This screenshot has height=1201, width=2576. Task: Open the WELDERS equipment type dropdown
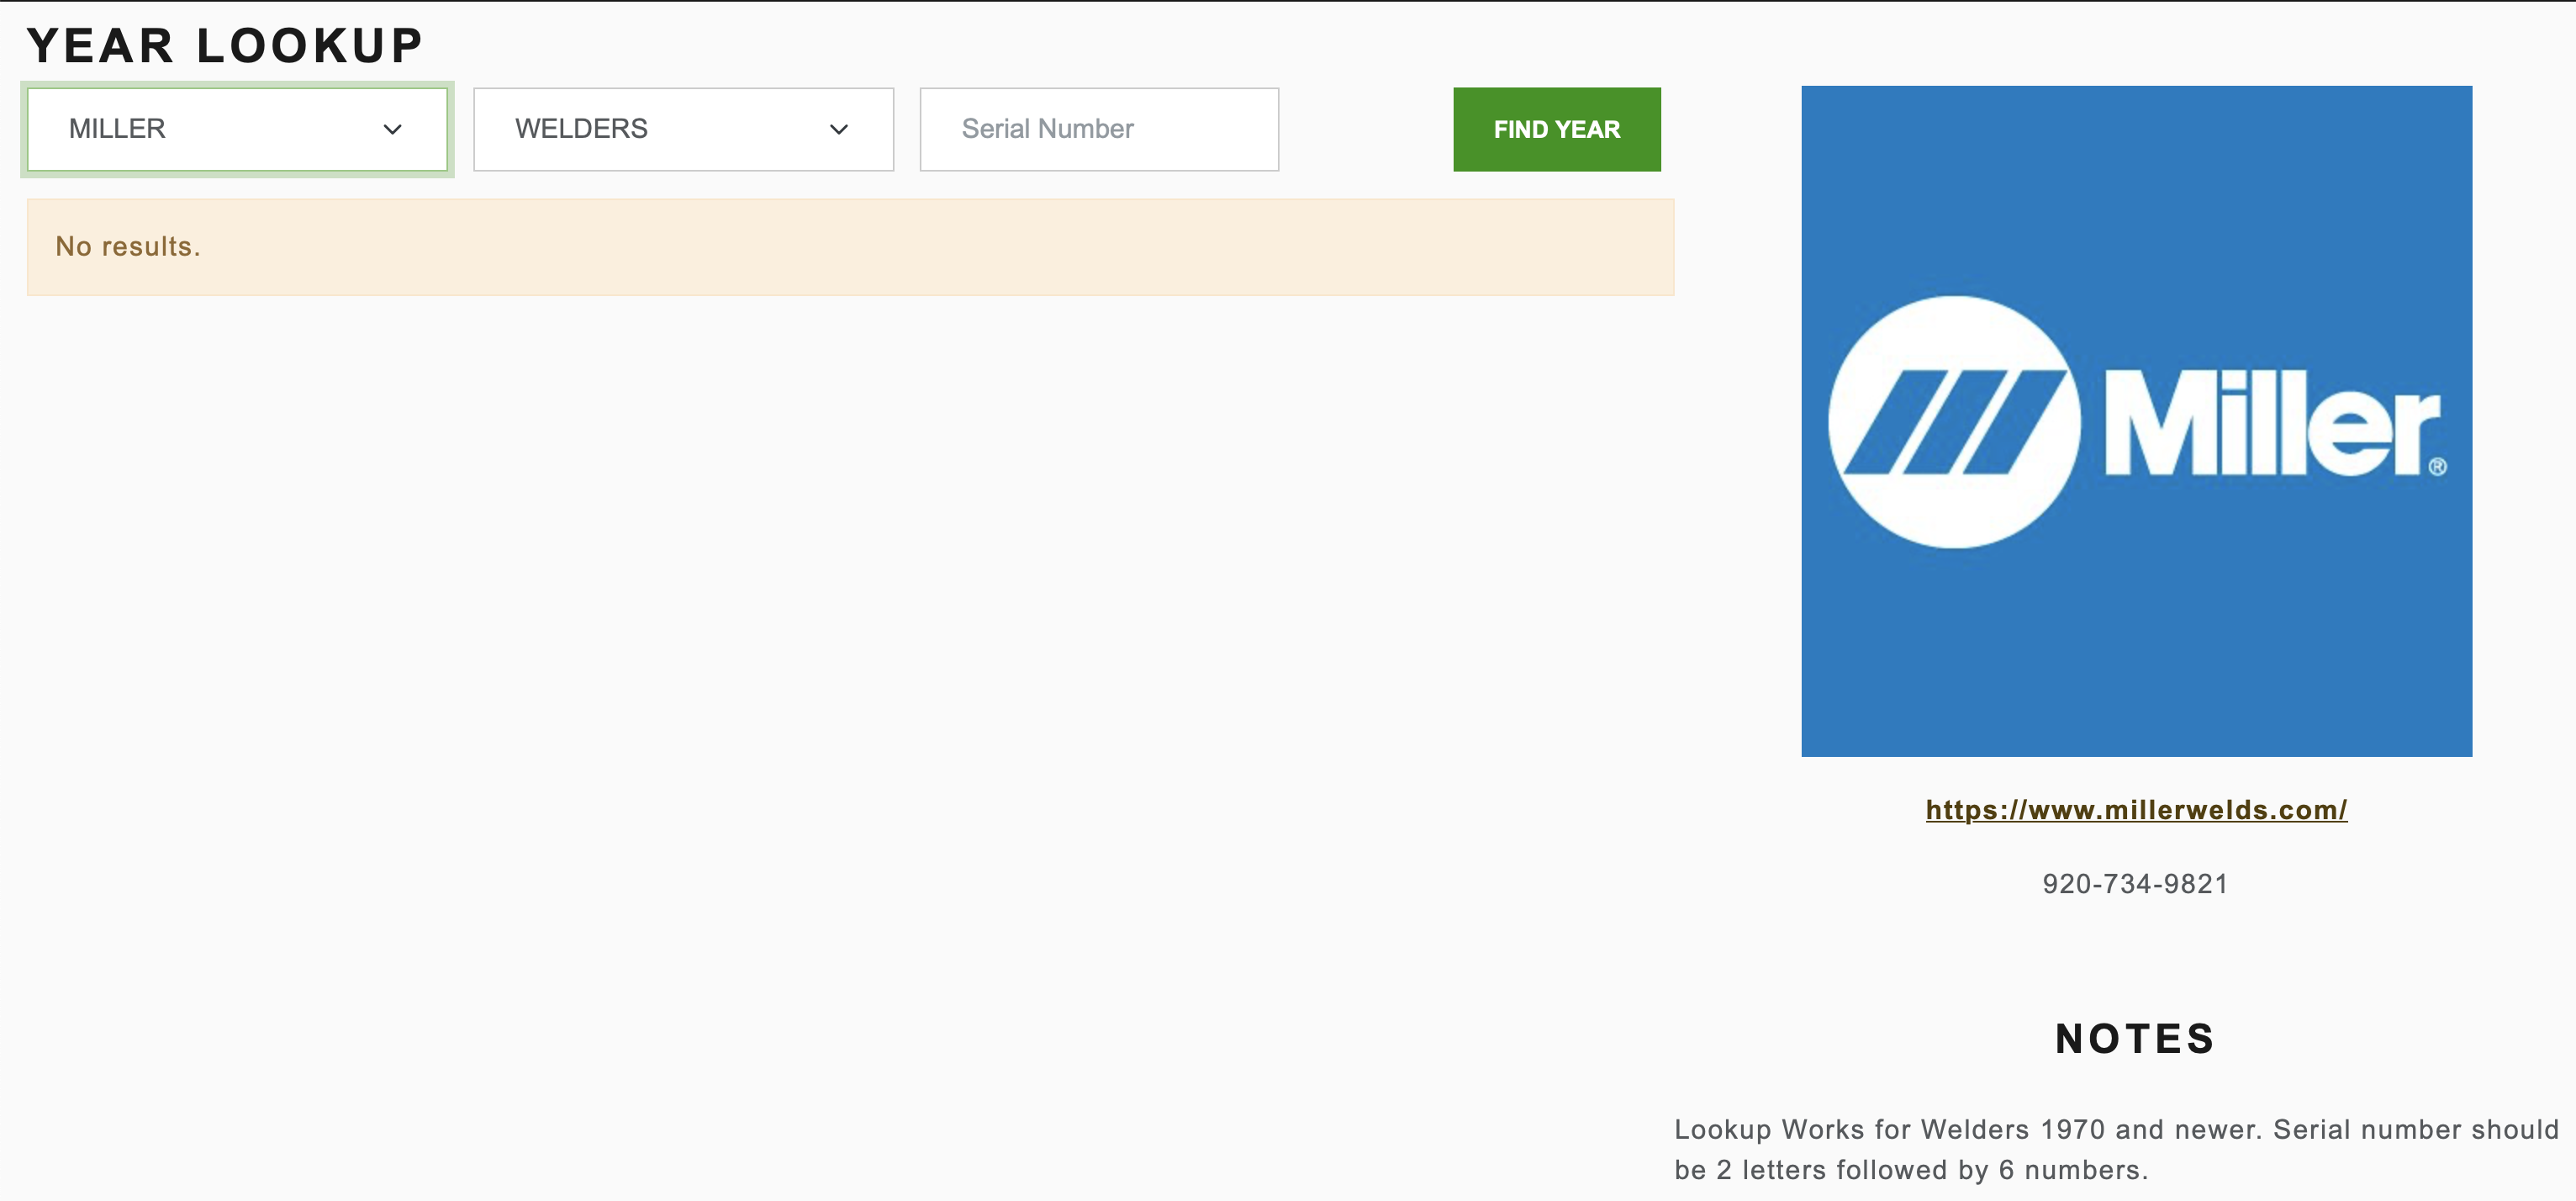(x=683, y=129)
